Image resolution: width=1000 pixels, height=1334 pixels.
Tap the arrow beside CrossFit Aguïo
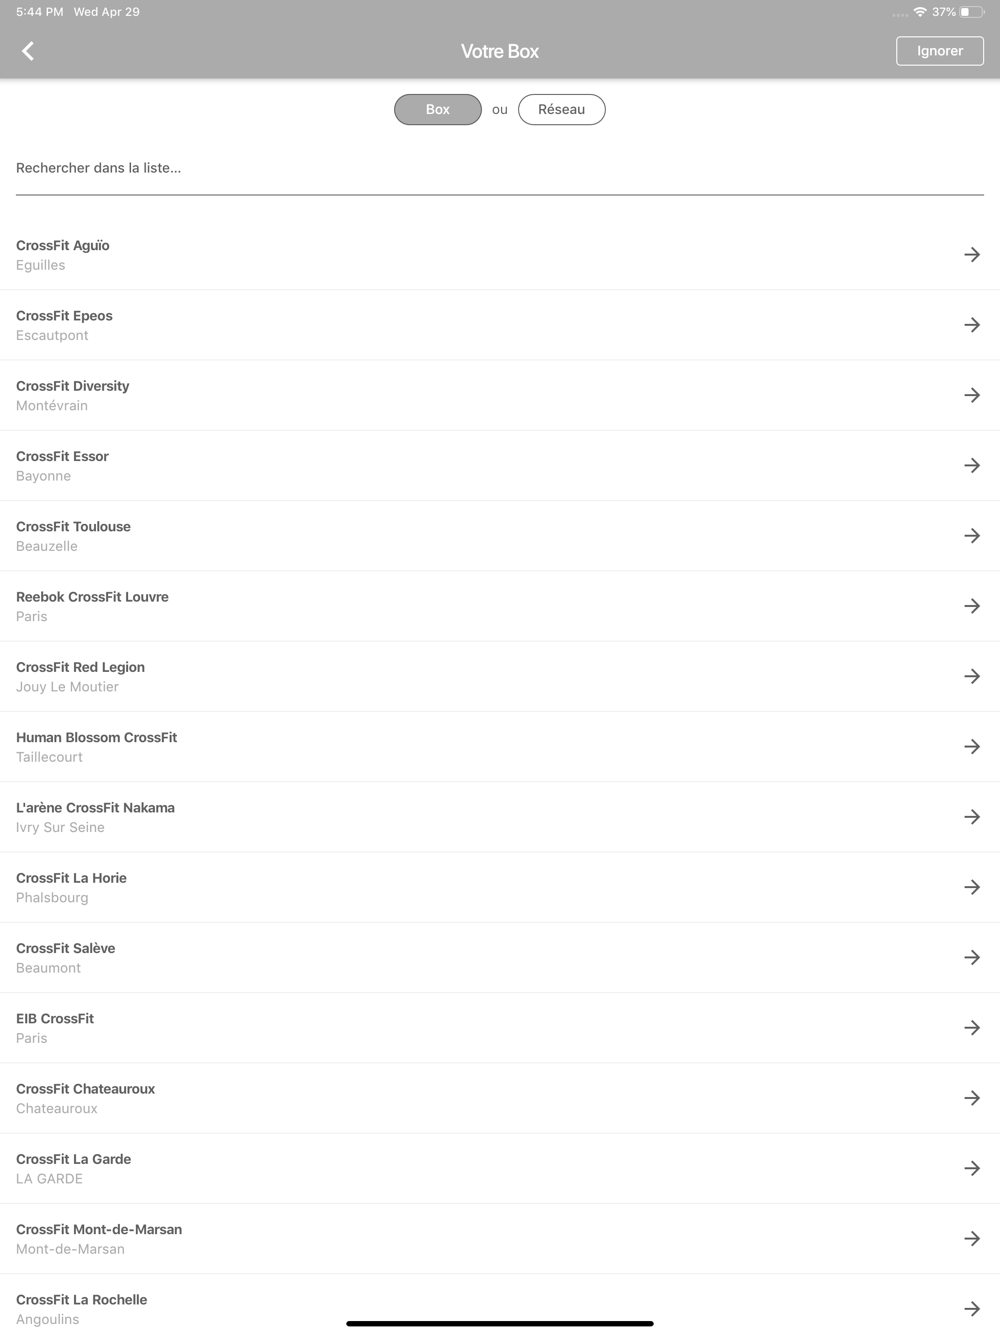972,255
